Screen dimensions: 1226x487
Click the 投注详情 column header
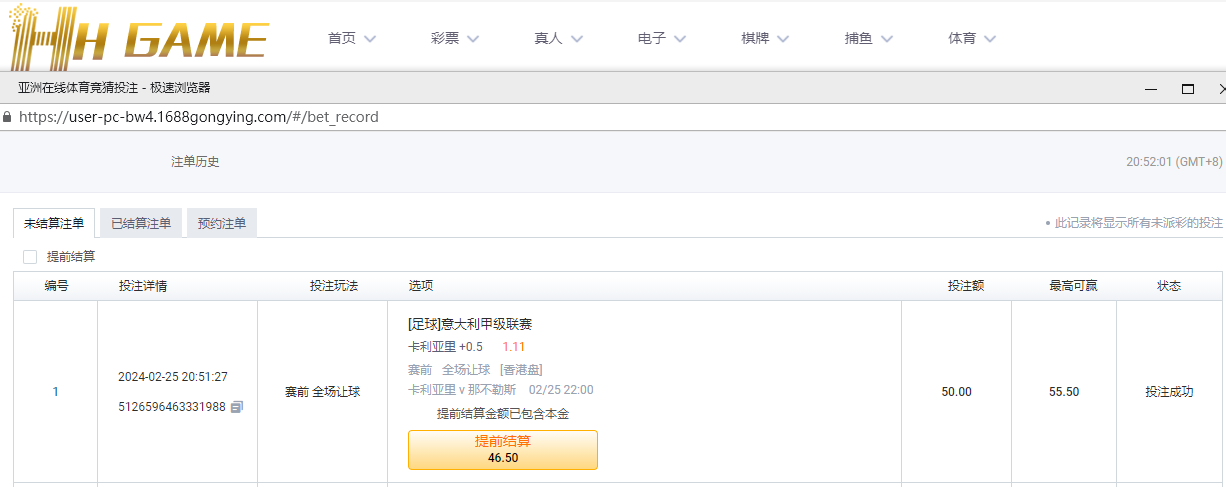(143, 286)
